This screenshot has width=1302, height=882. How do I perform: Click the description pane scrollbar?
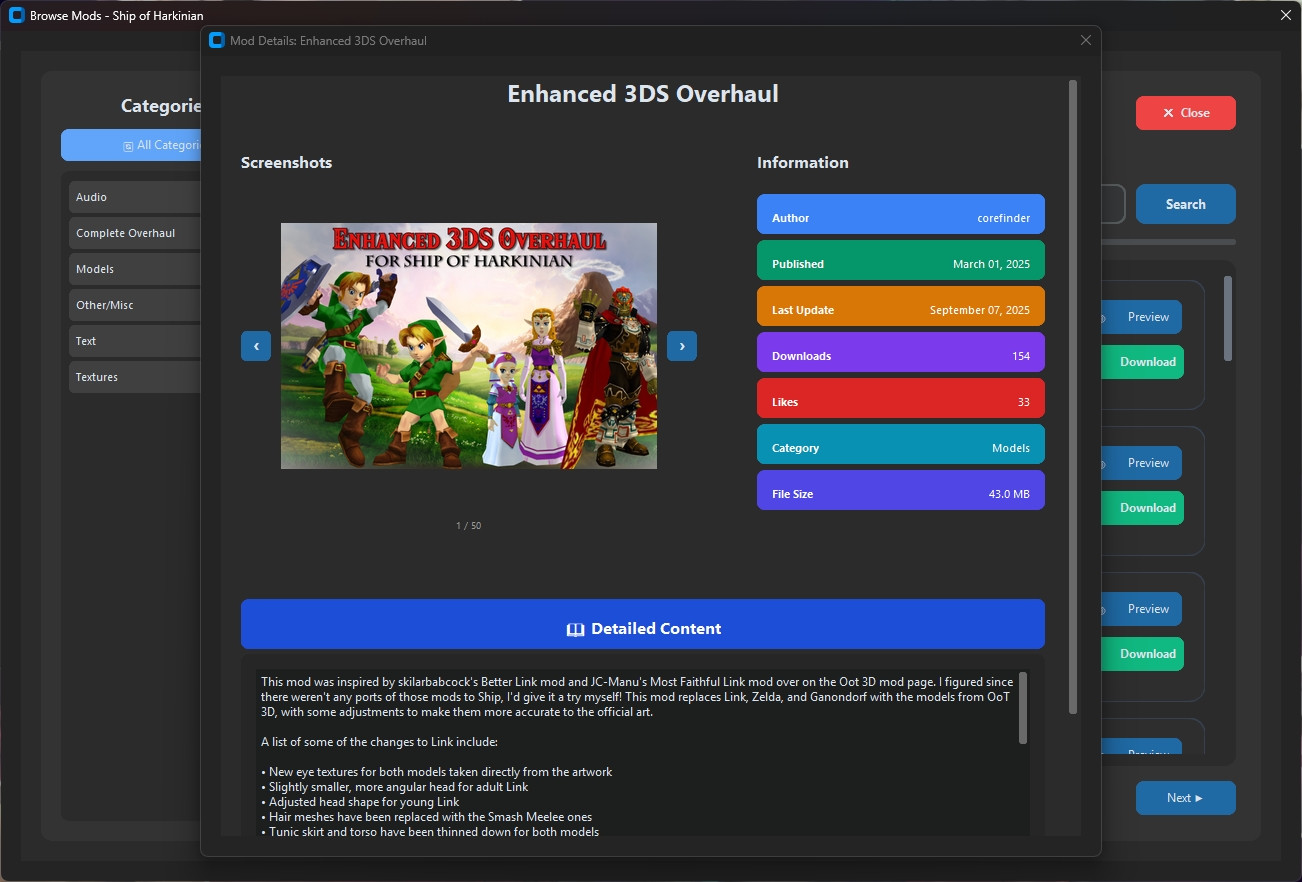pos(1023,710)
